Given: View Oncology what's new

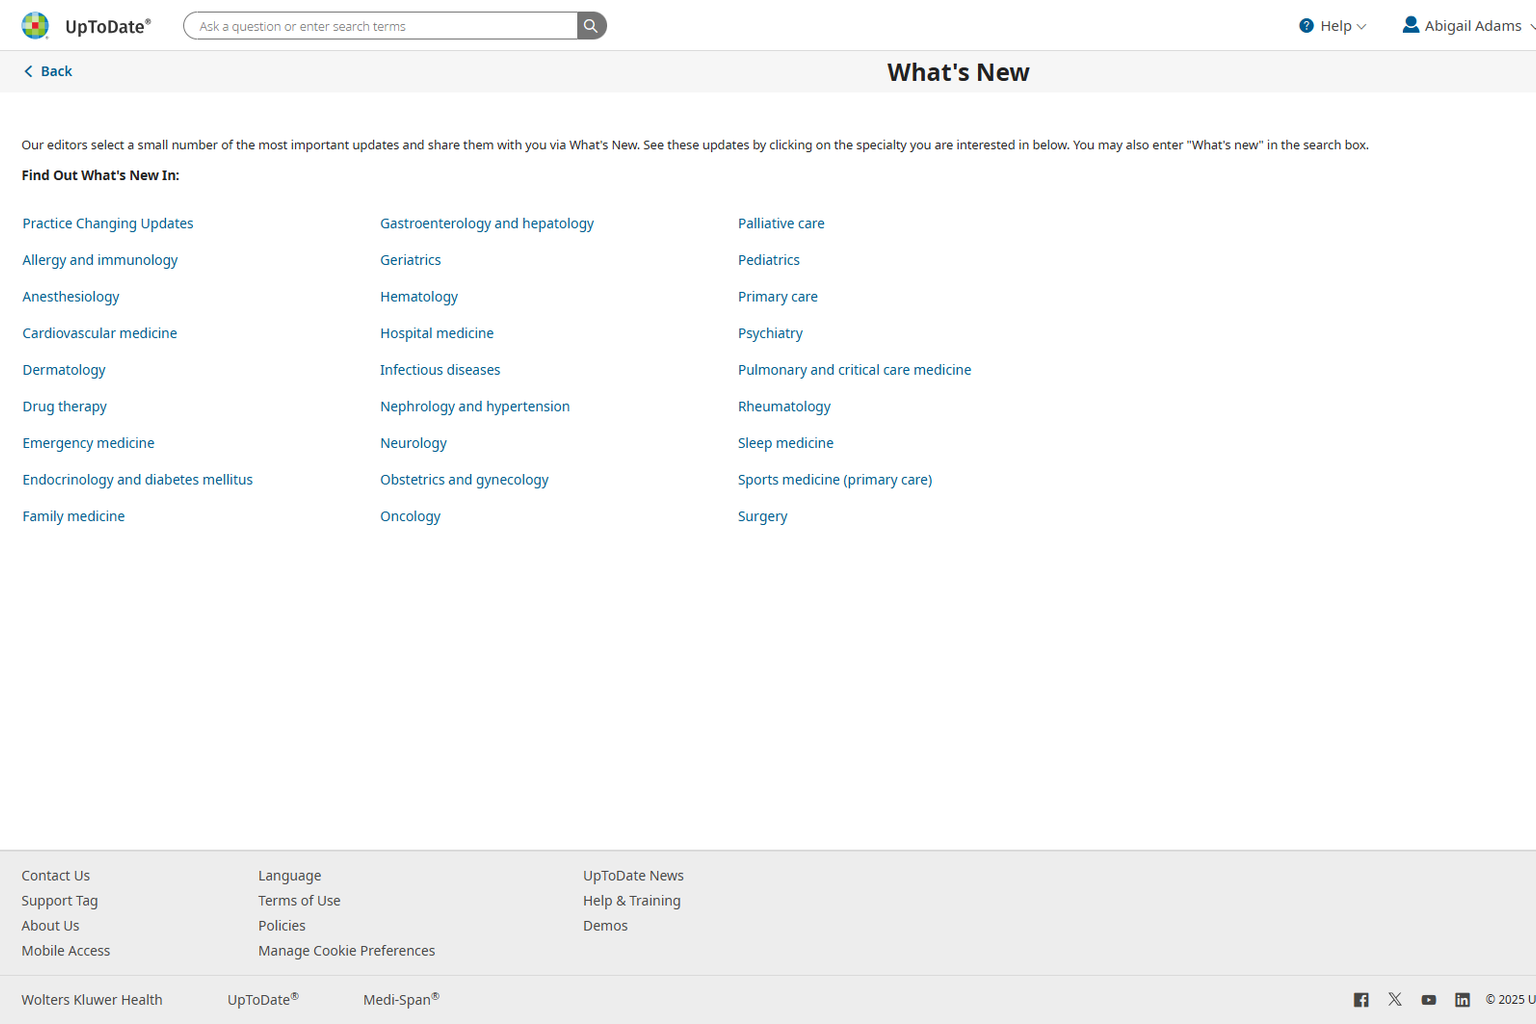Looking at the screenshot, I should (x=410, y=516).
